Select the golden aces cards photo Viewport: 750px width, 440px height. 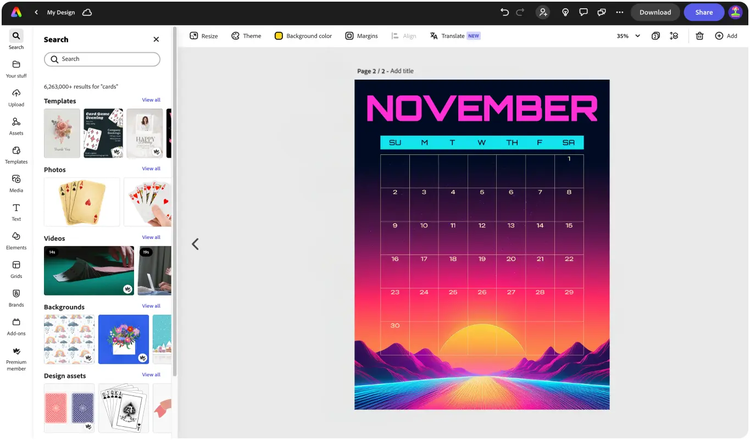[82, 202]
